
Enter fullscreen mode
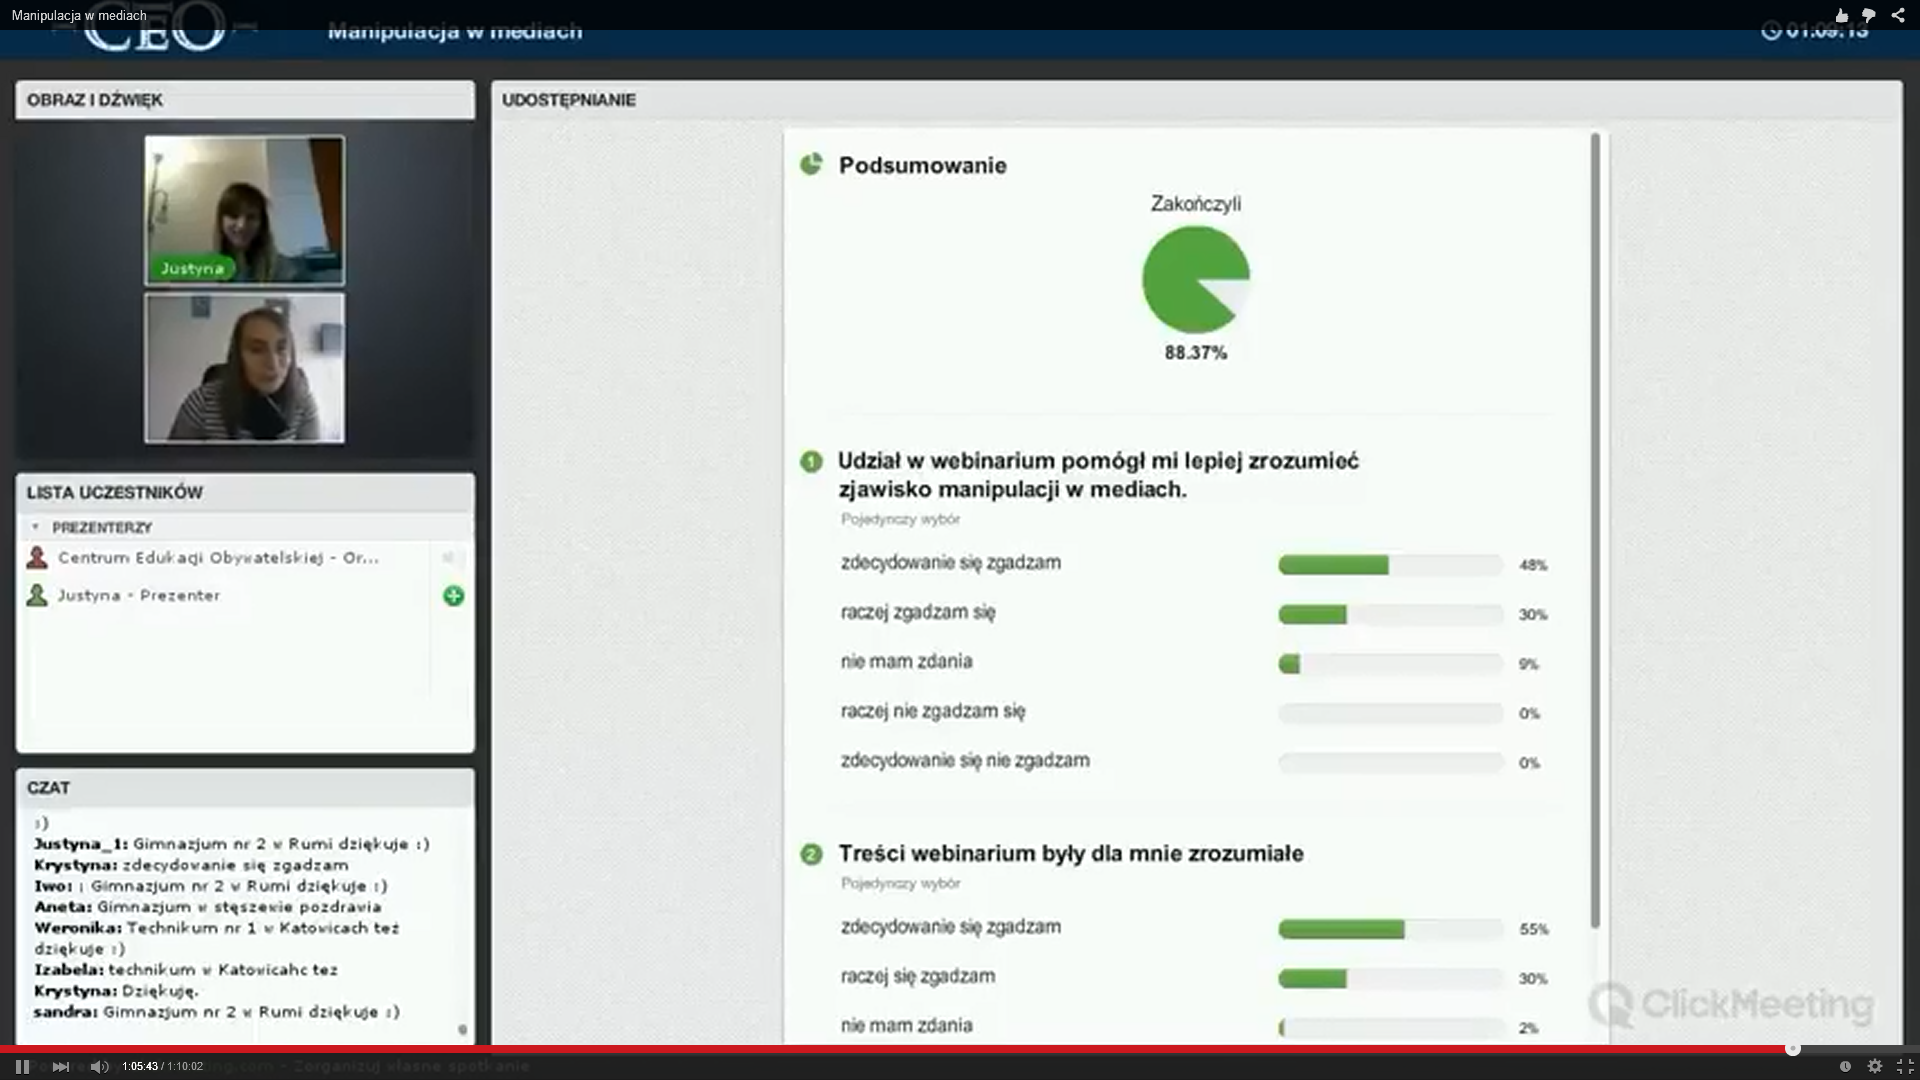(x=1905, y=1066)
